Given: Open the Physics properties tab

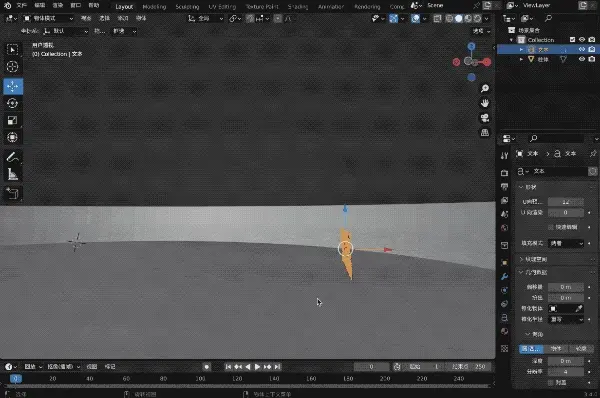Looking at the screenshot, I should coord(504,290).
